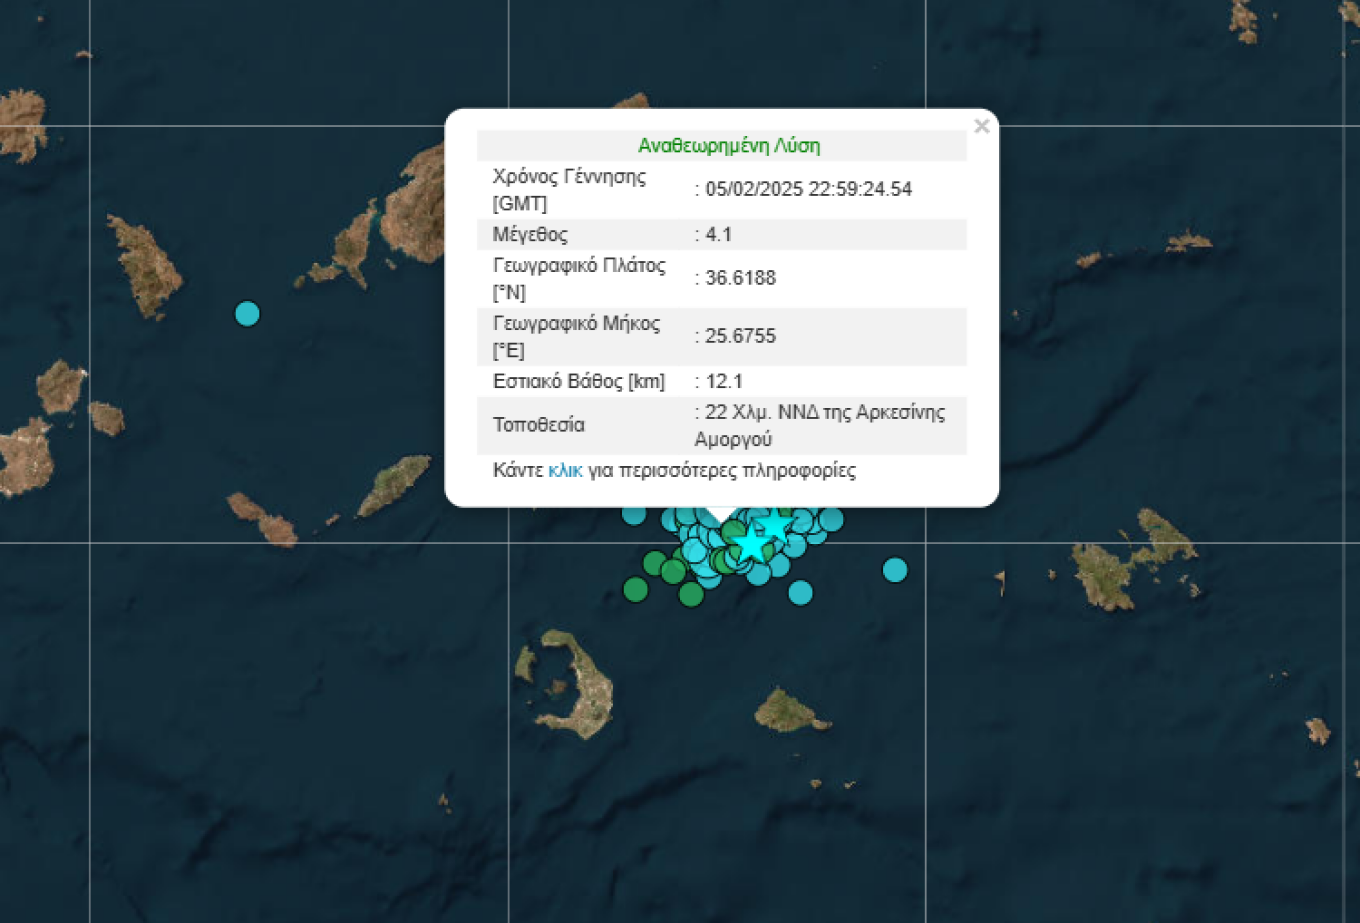Click the focal depth value 12.1
Image resolution: width=1360 pixels, height=923 pixels.
724,381
